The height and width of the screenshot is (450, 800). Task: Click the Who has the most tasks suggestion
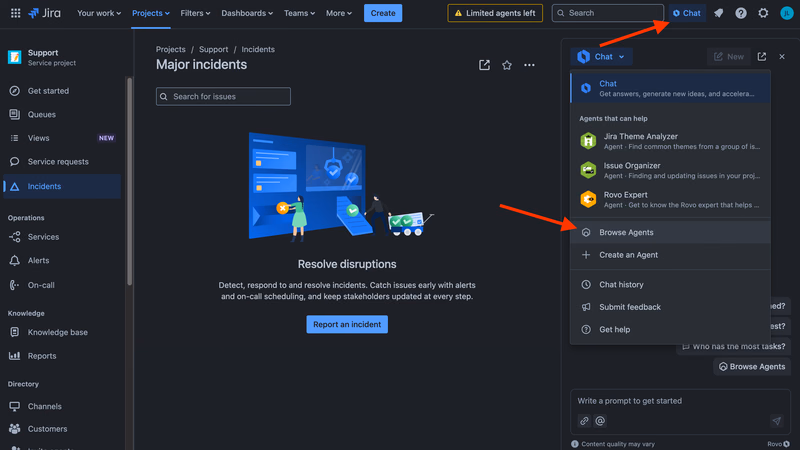tap(734, 346)
